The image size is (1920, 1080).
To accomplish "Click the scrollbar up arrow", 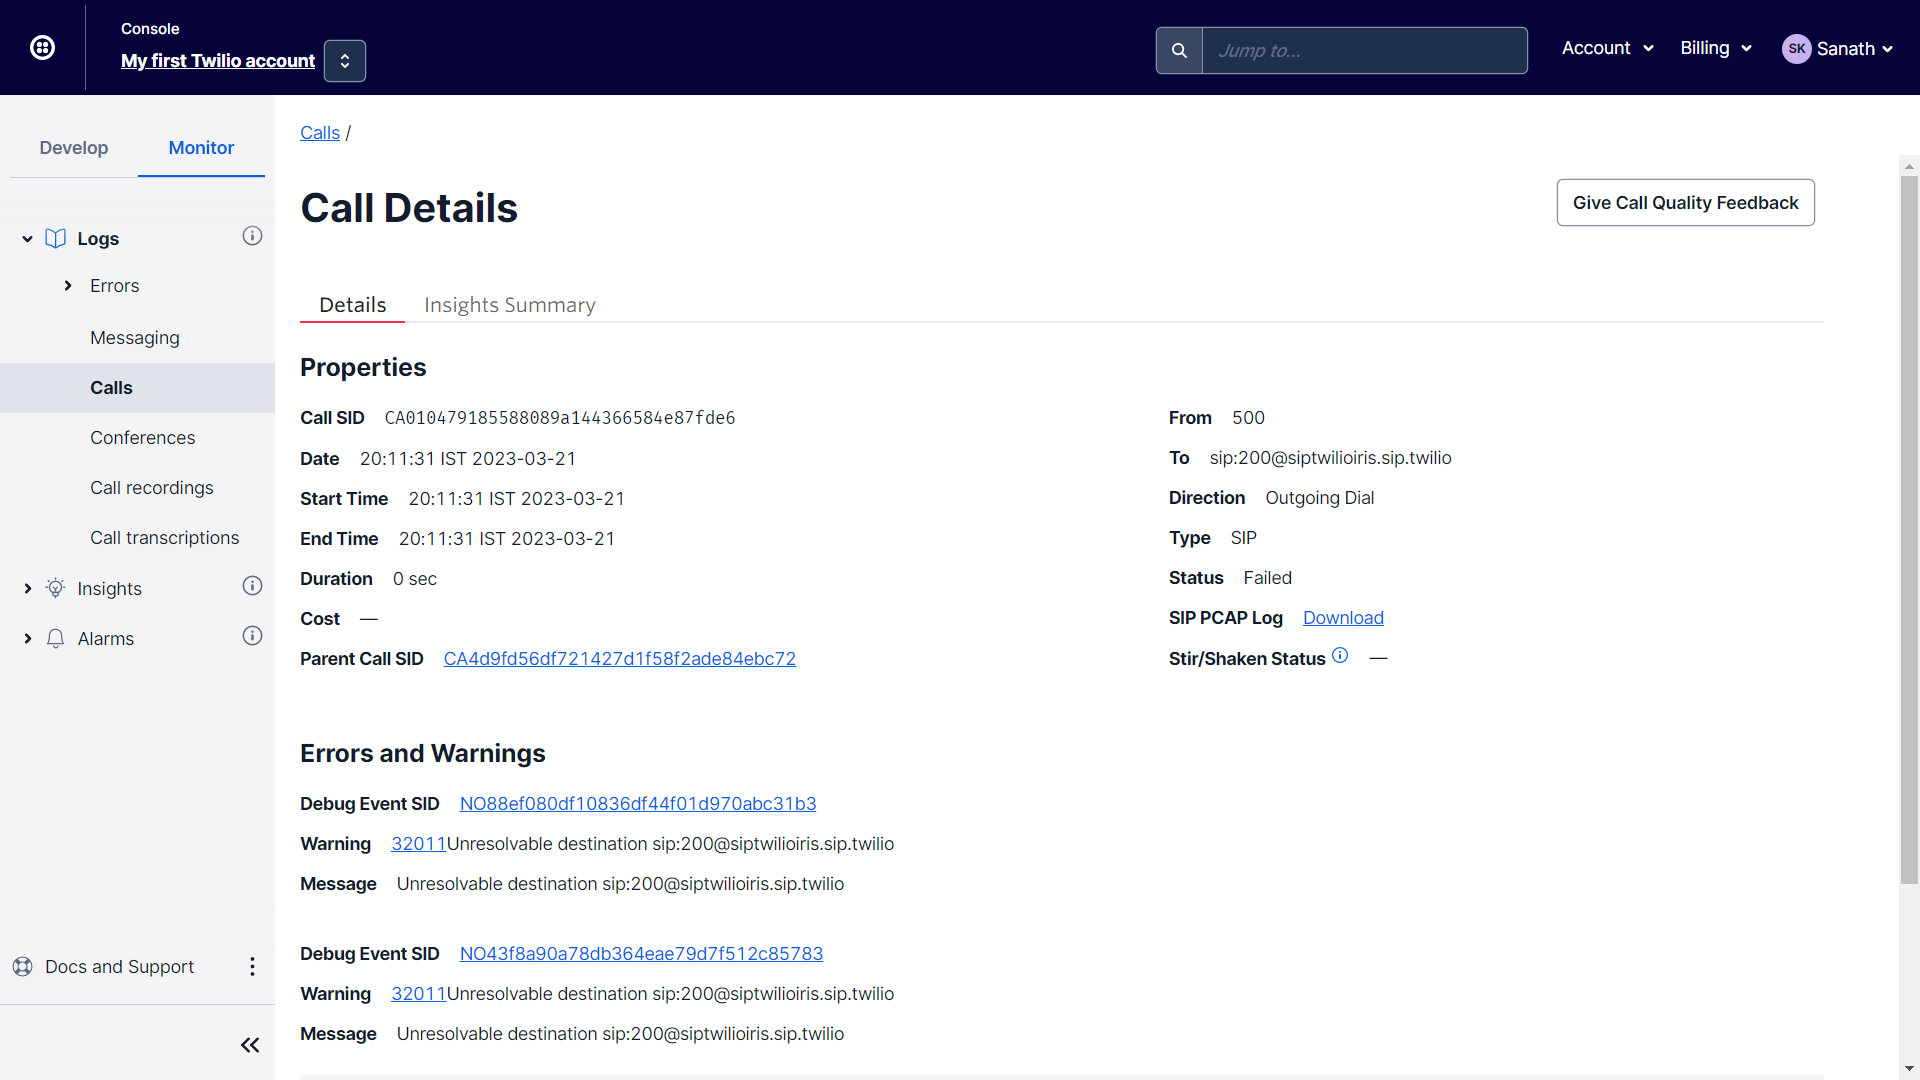I will 1909,167.
